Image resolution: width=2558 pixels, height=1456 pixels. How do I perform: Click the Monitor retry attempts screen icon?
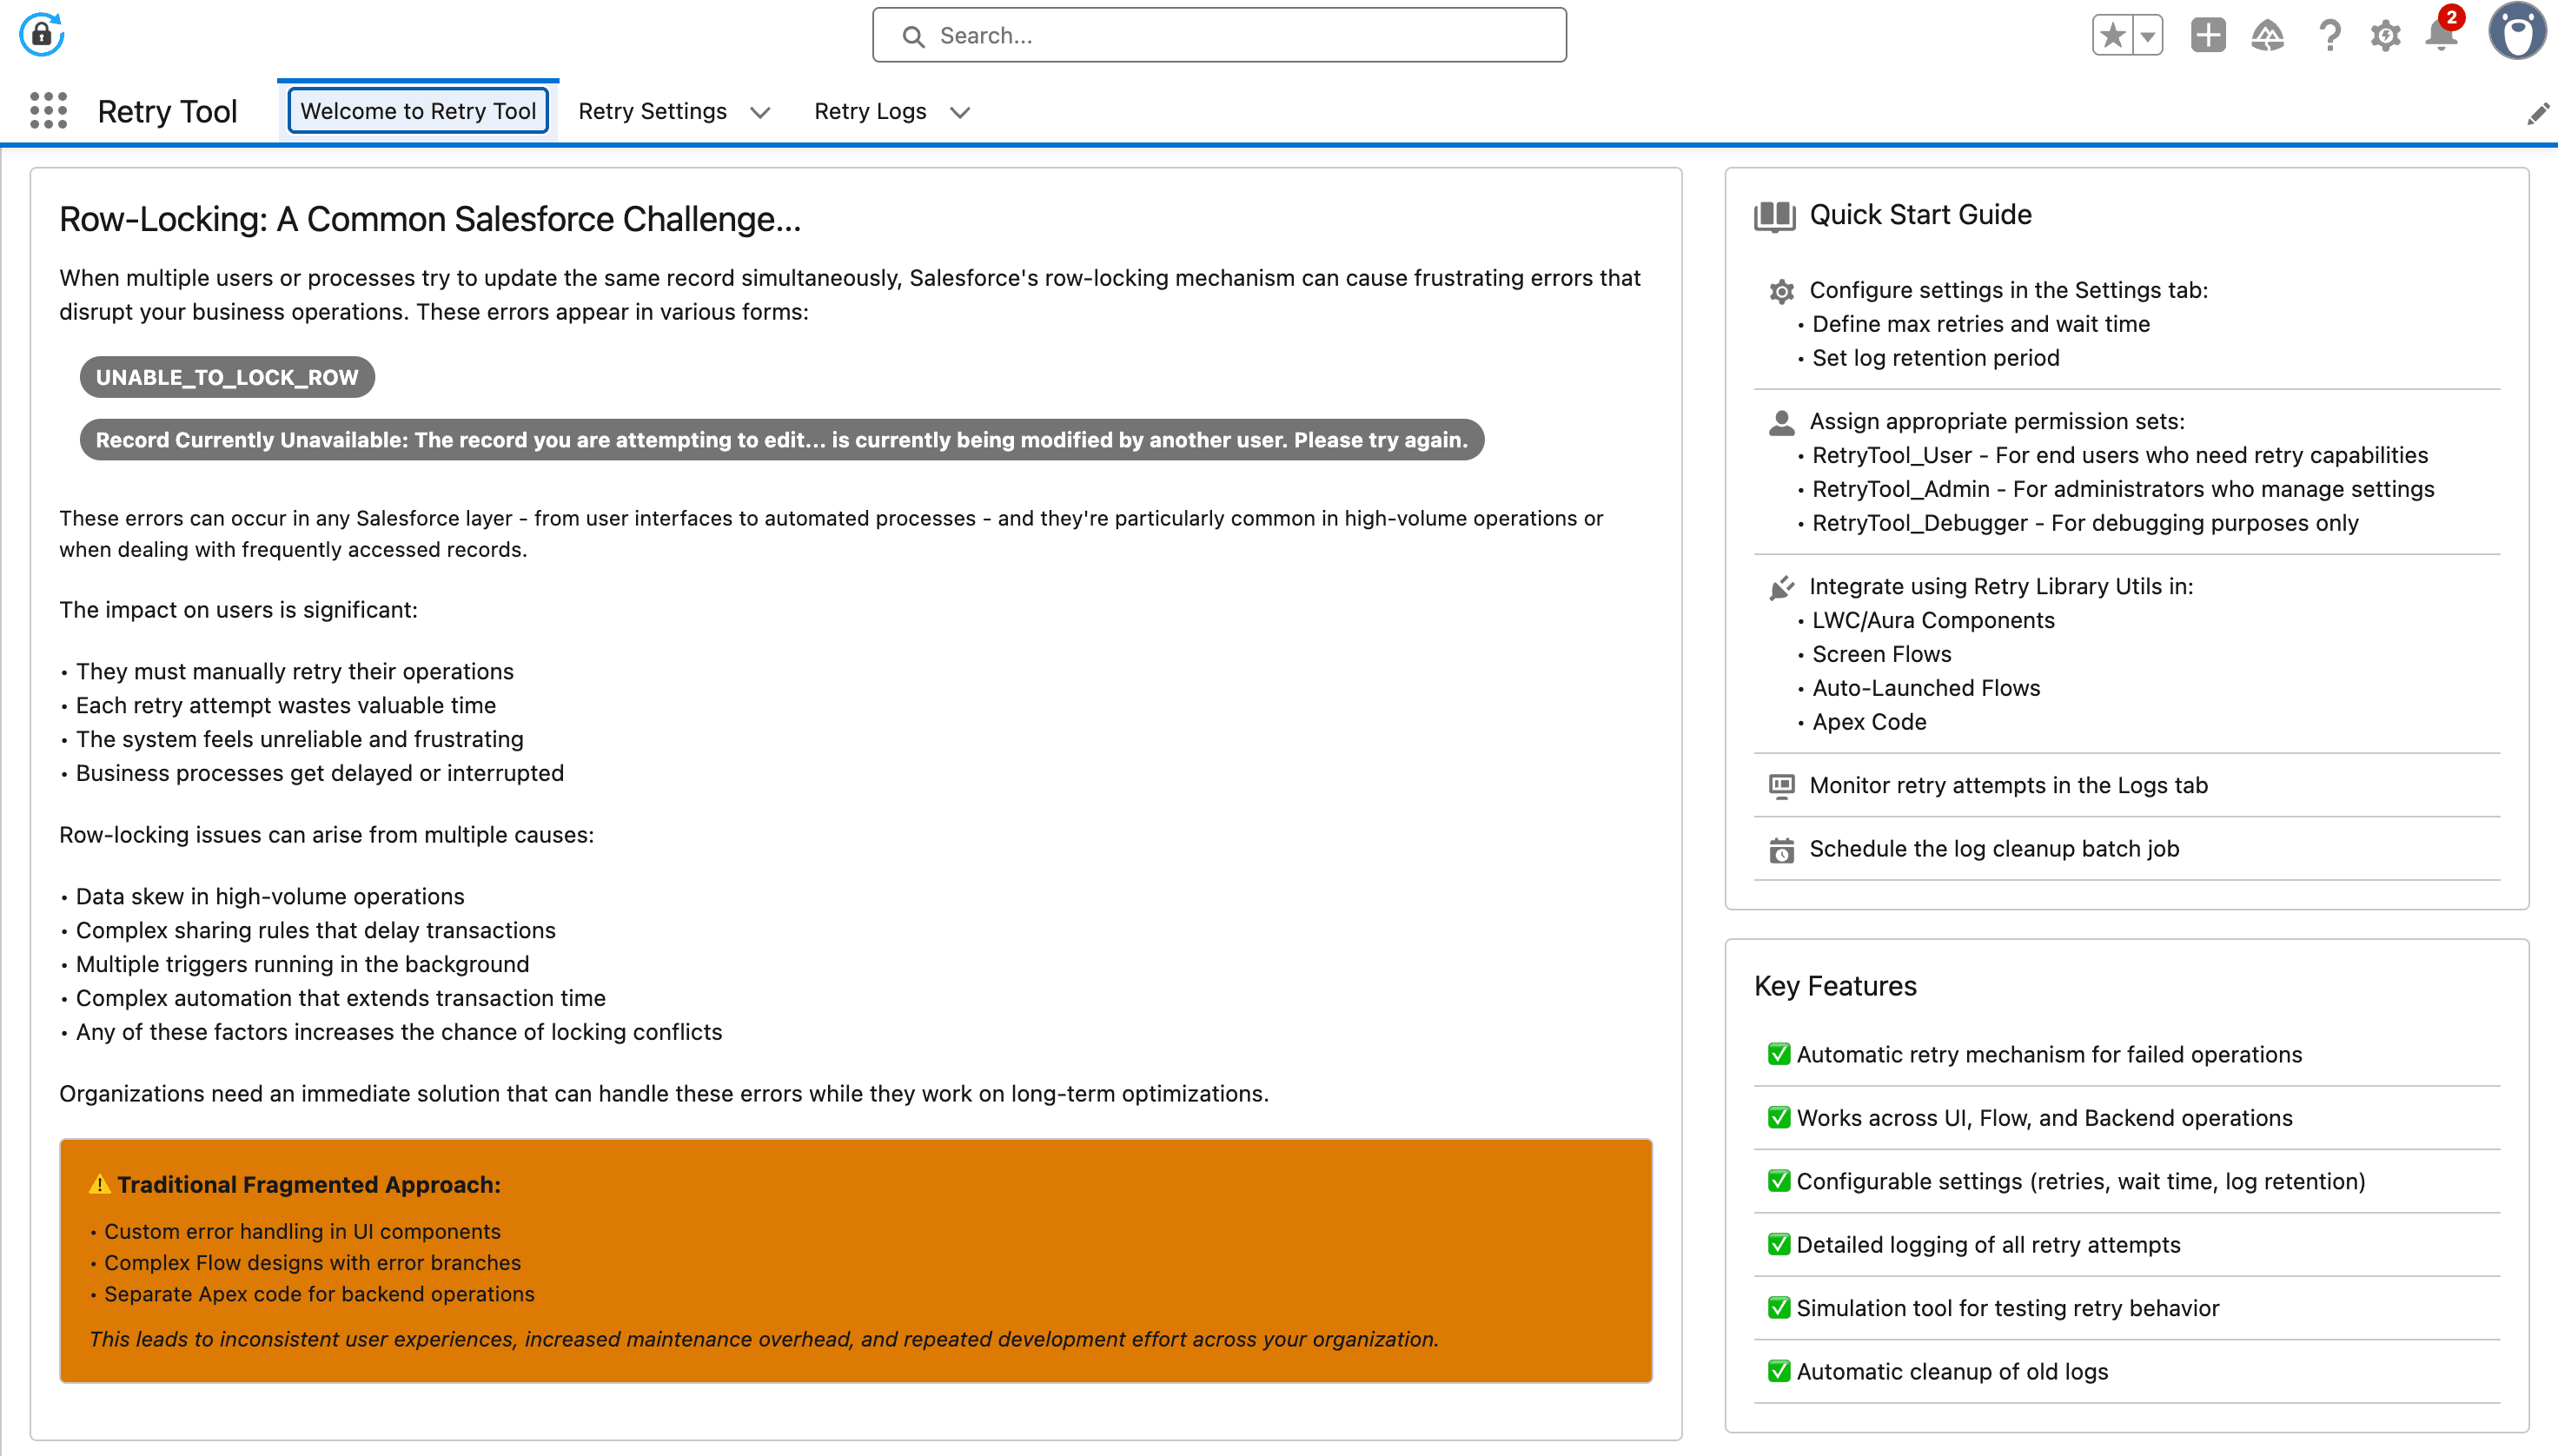[x=1781, y=786]
